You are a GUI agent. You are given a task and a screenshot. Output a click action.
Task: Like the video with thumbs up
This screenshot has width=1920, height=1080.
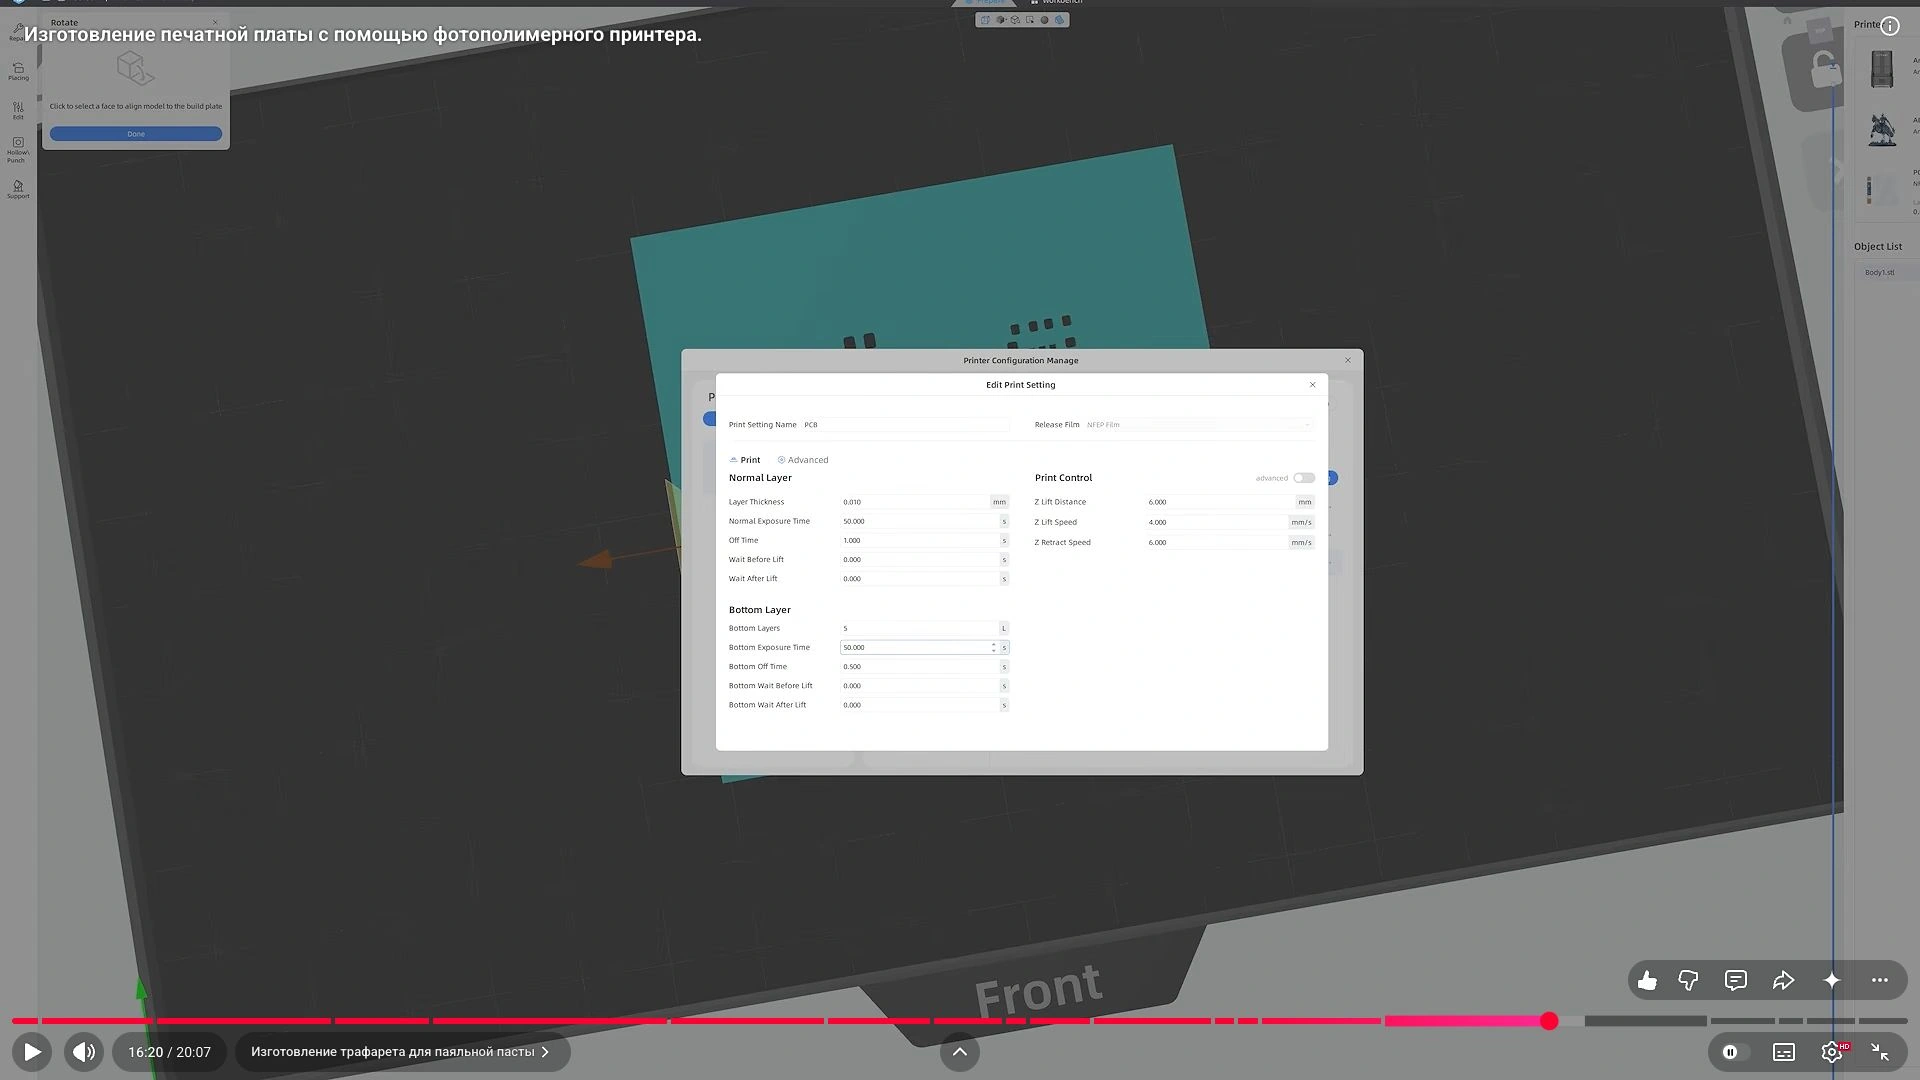tap(1647, 981)
